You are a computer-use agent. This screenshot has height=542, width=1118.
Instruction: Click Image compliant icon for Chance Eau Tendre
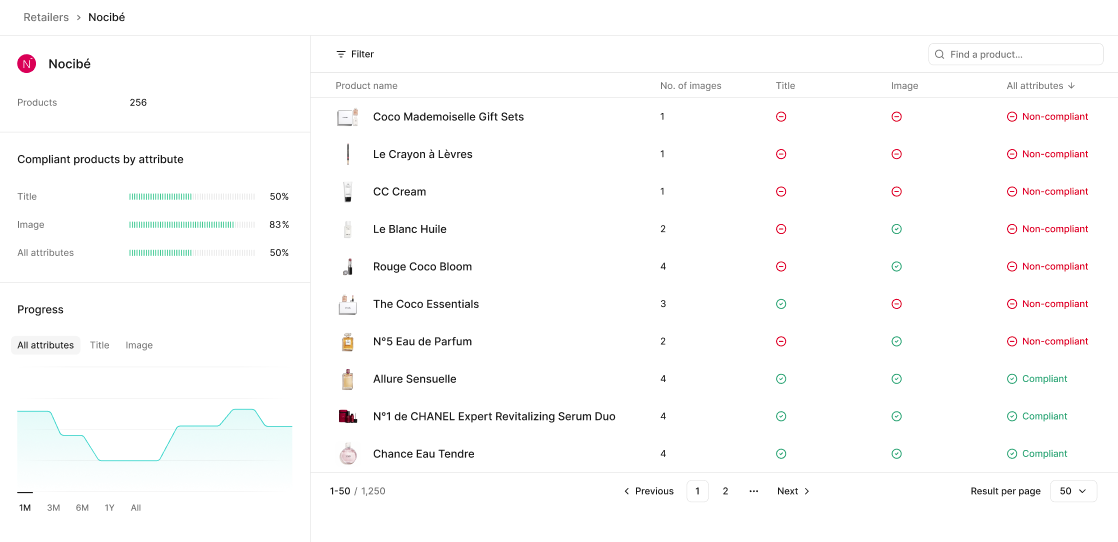[897, 454]
